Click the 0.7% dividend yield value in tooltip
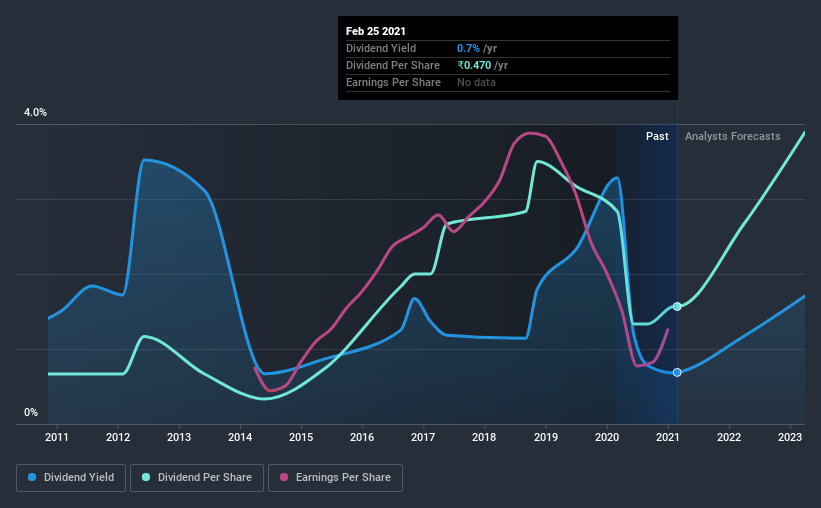This screenshot has height=508, width=821. coord(468,48)
